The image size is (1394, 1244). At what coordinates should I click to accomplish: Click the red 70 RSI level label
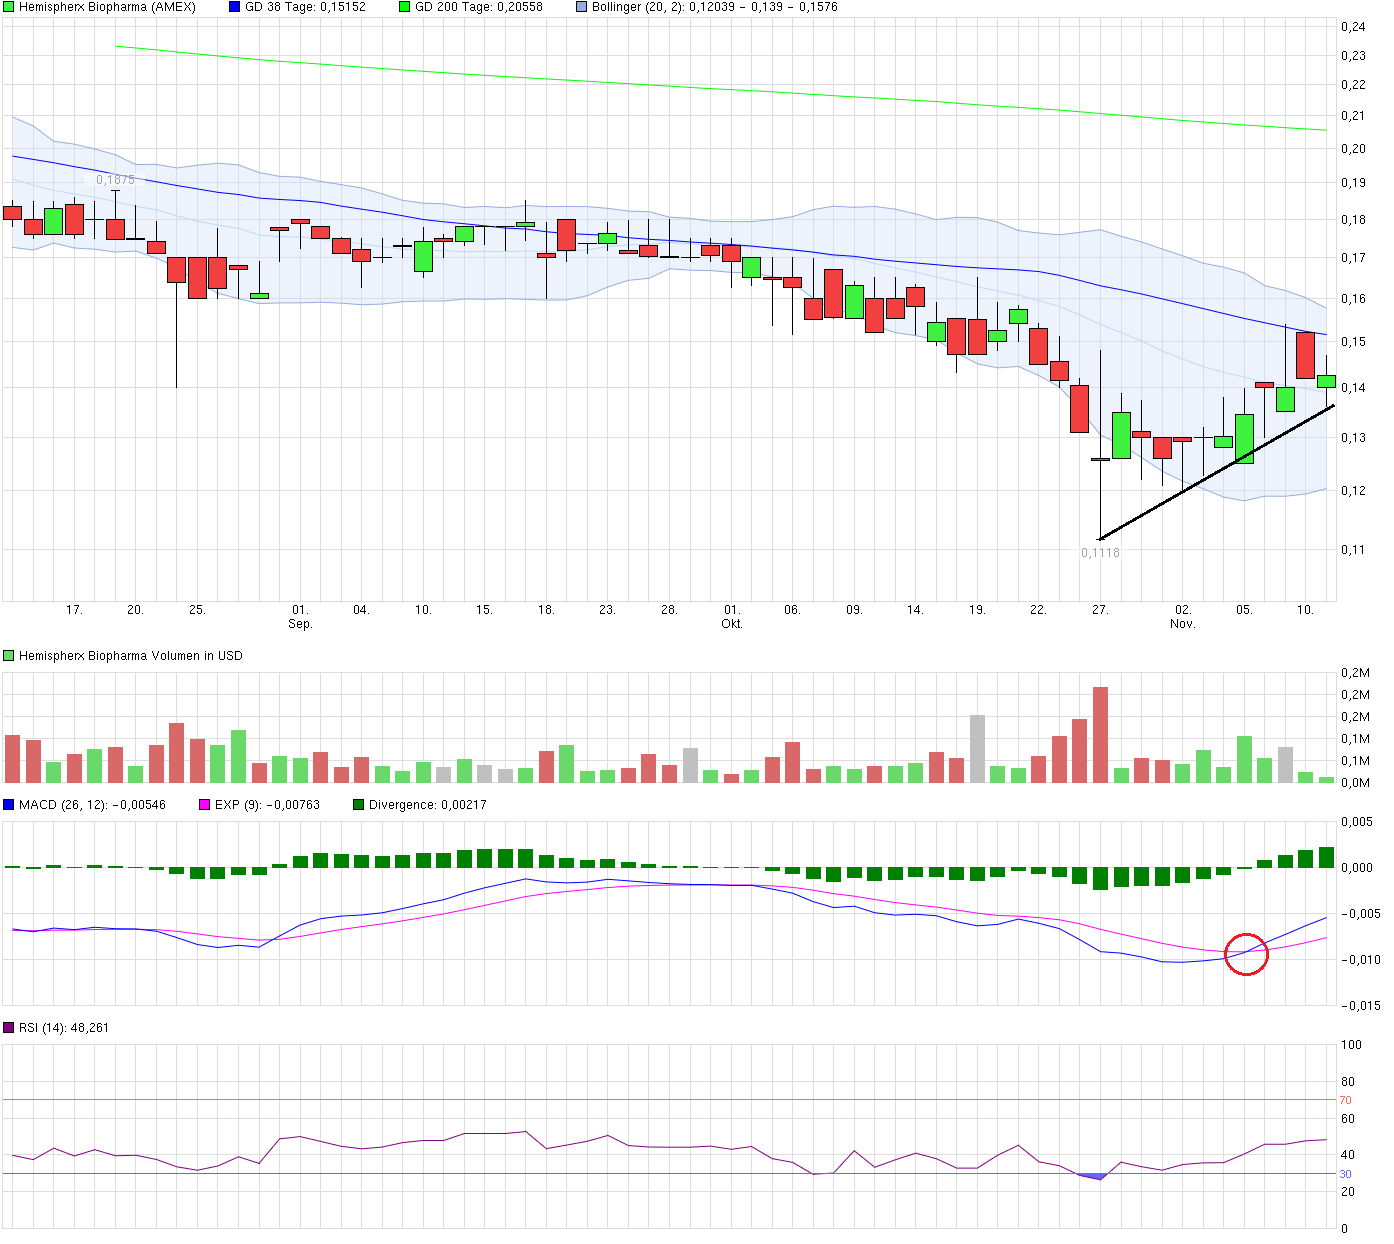click(x=1345, y=1100)
